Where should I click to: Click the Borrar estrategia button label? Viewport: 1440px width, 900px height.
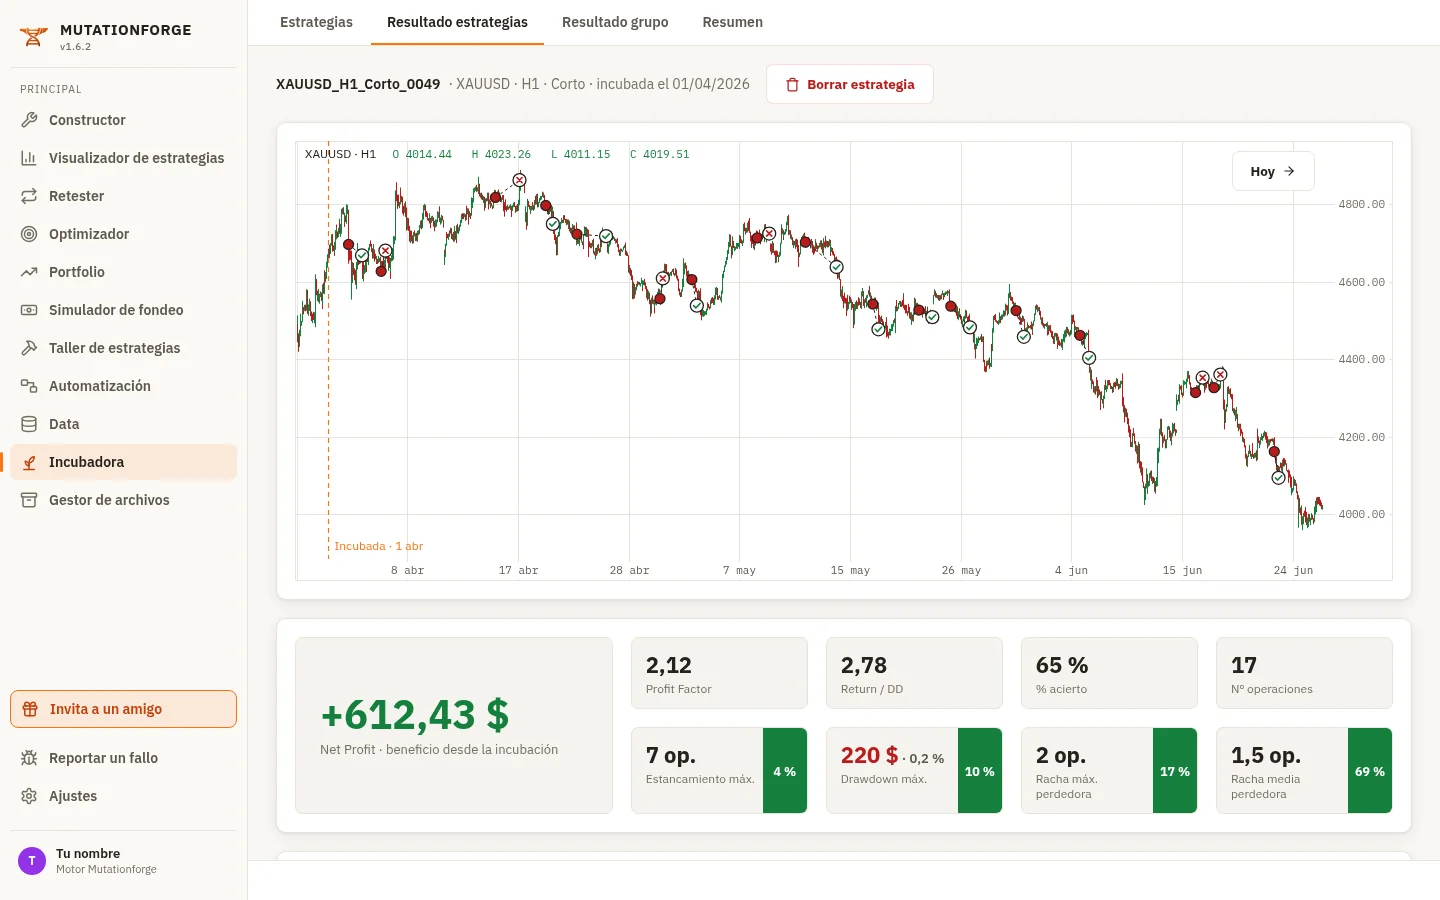pyautogui.click(x=861, y=85)
